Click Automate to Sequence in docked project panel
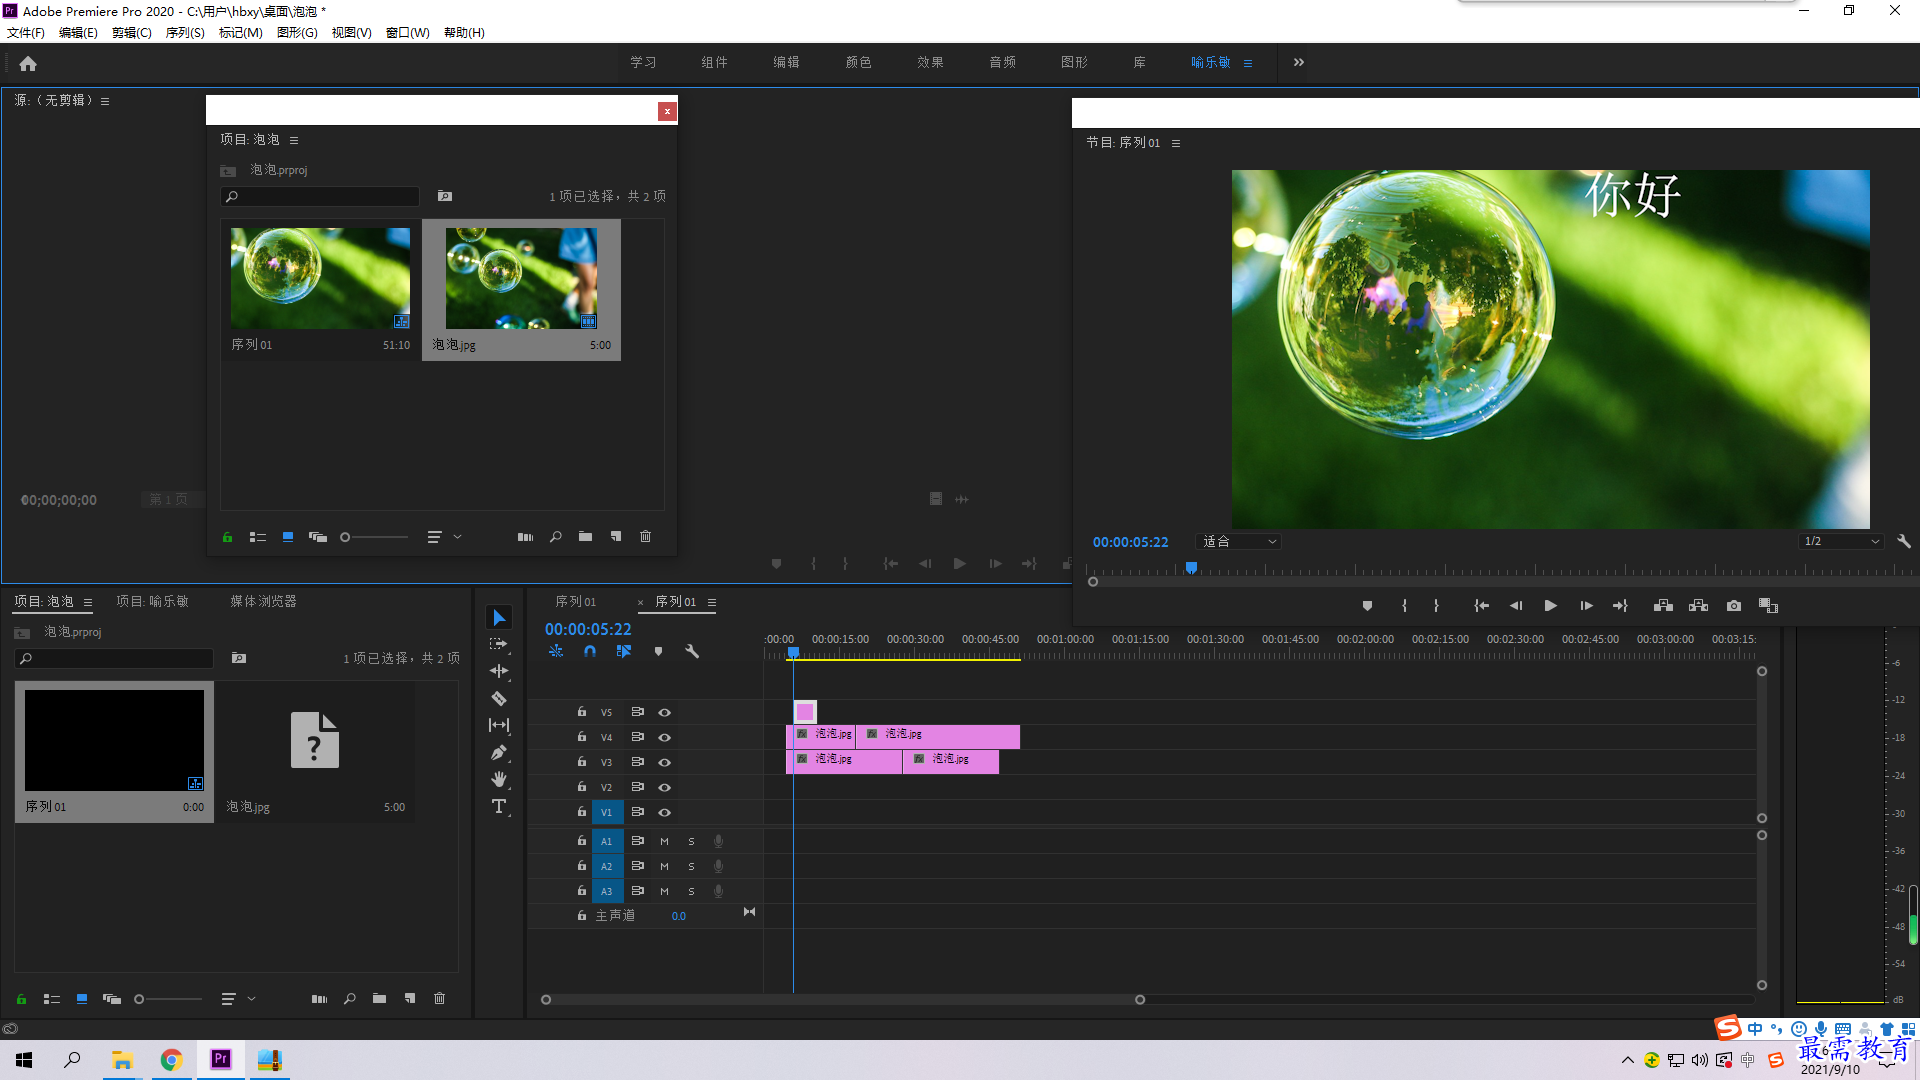The image size is (1920, 1080). (319, 999)
